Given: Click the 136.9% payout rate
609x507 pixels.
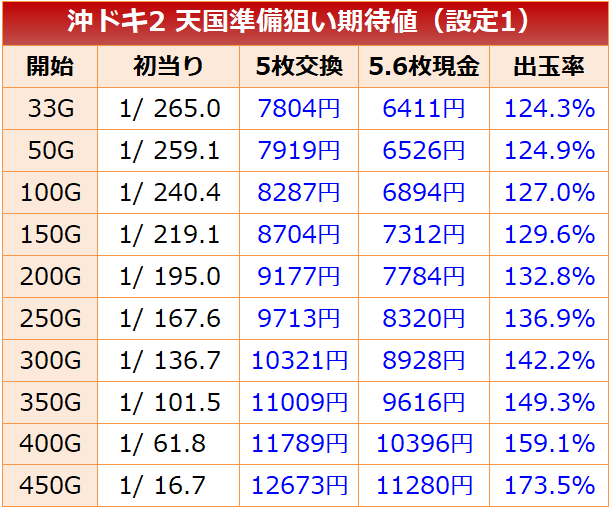Looking at the screenshot, I should [x=550, y=318].
